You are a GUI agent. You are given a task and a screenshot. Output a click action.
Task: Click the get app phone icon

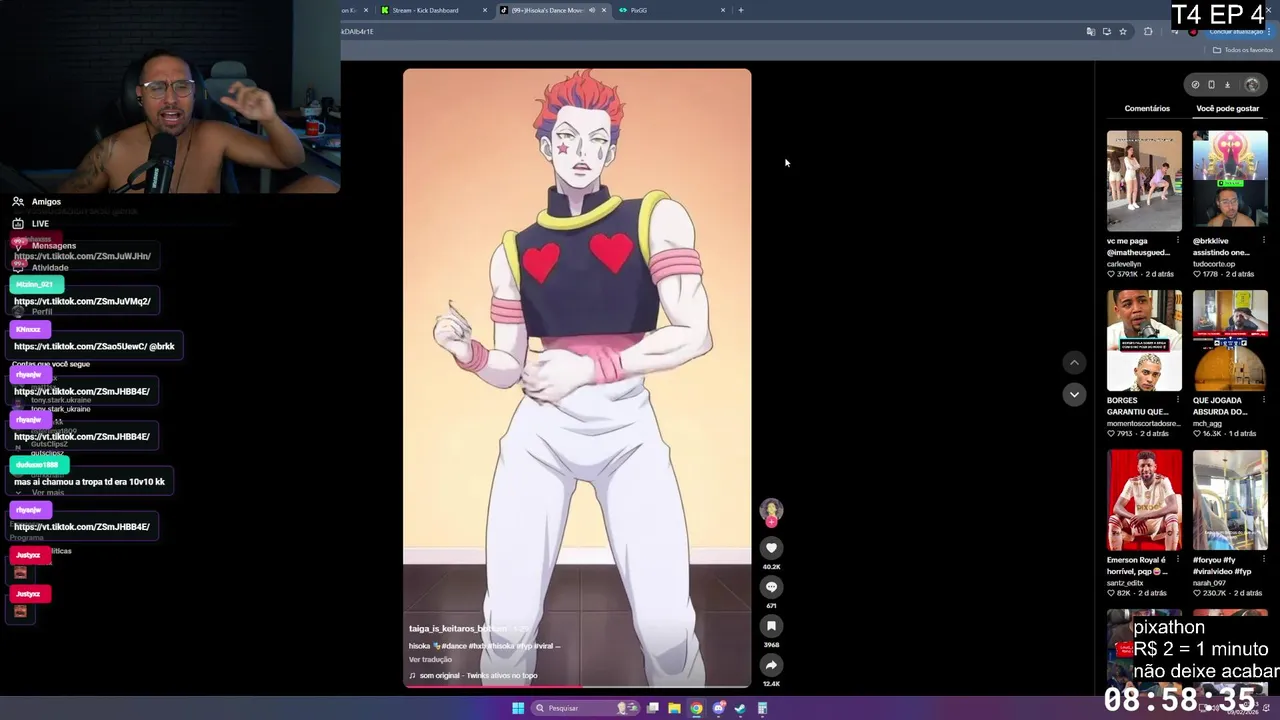click(1211, 85)
